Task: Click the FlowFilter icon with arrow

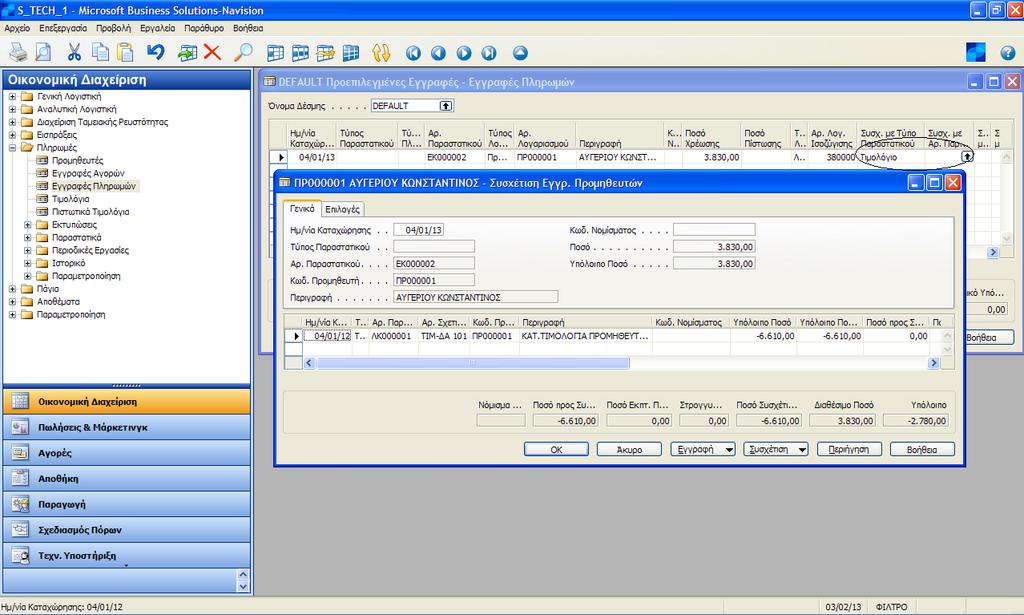Action: pyautogui.click(x=325, y=53)
